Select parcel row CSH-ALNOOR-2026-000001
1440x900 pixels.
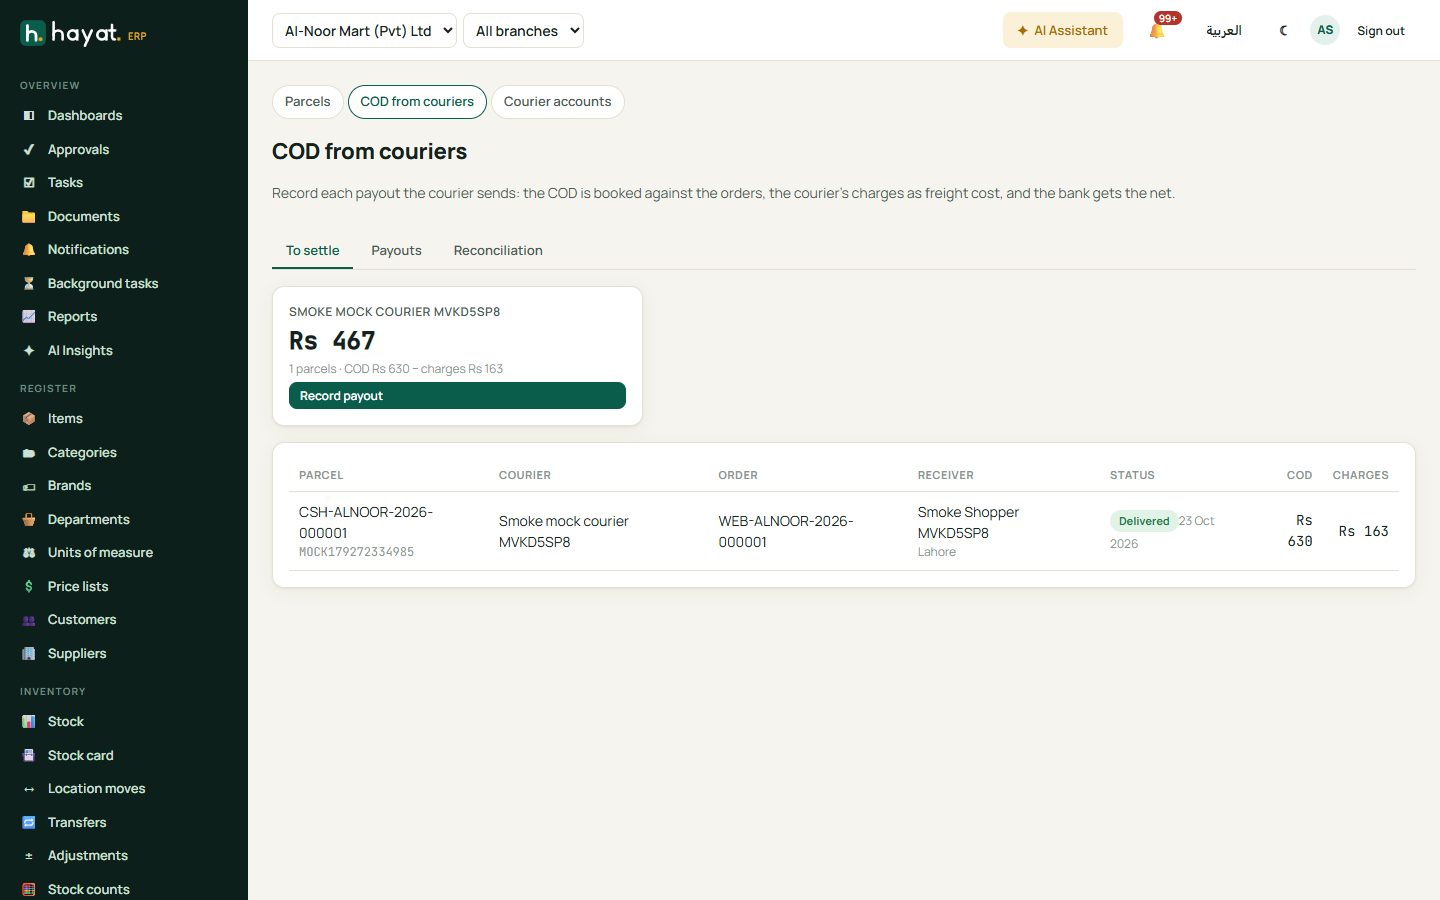pos(844,531)
